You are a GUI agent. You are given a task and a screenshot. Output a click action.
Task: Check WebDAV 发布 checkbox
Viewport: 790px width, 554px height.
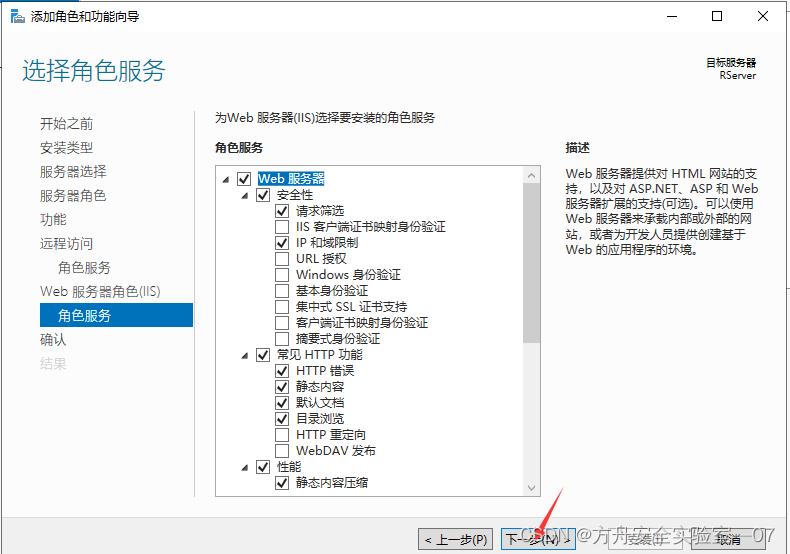(x=282, y=451)
